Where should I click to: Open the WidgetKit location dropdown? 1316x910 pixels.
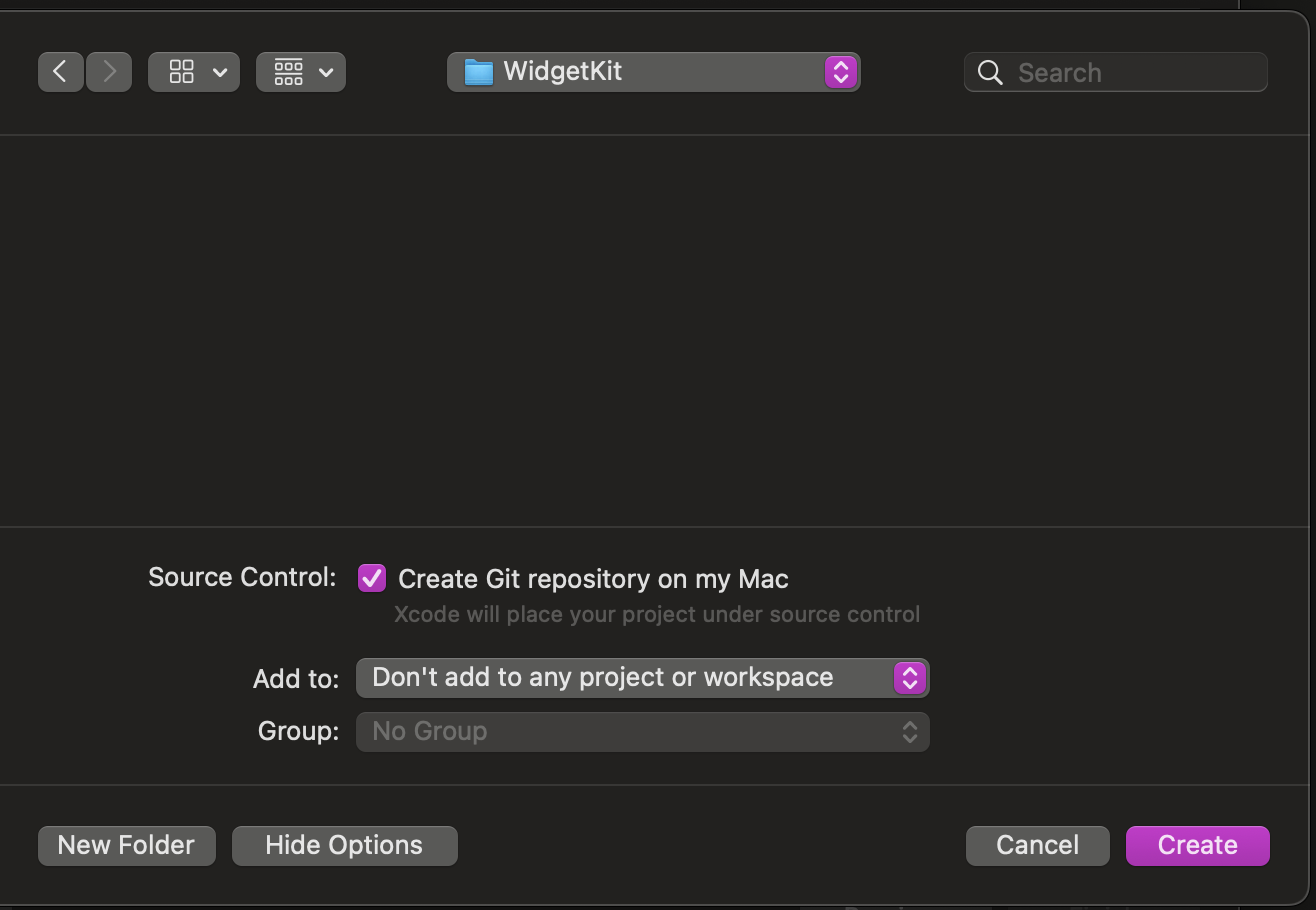[x=840, y=71]
